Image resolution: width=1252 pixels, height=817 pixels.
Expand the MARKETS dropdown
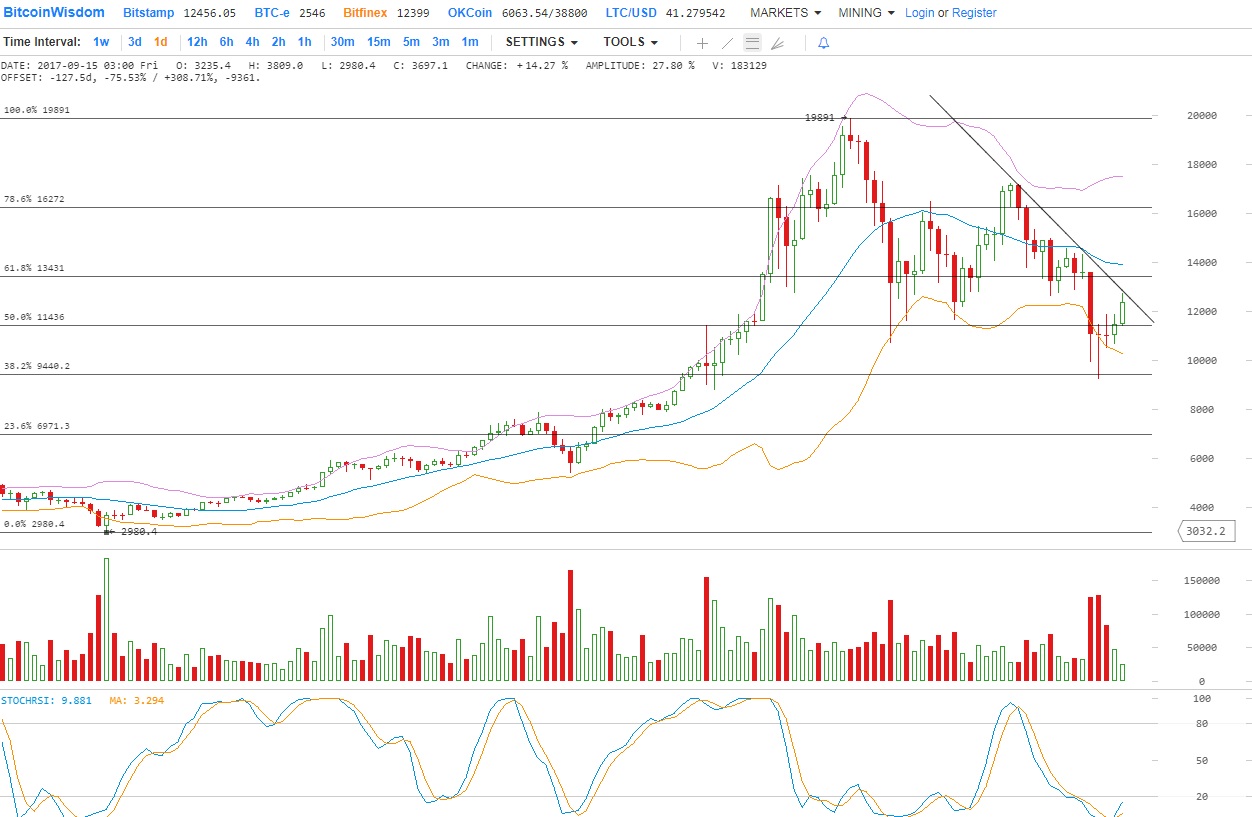point(785,13)
